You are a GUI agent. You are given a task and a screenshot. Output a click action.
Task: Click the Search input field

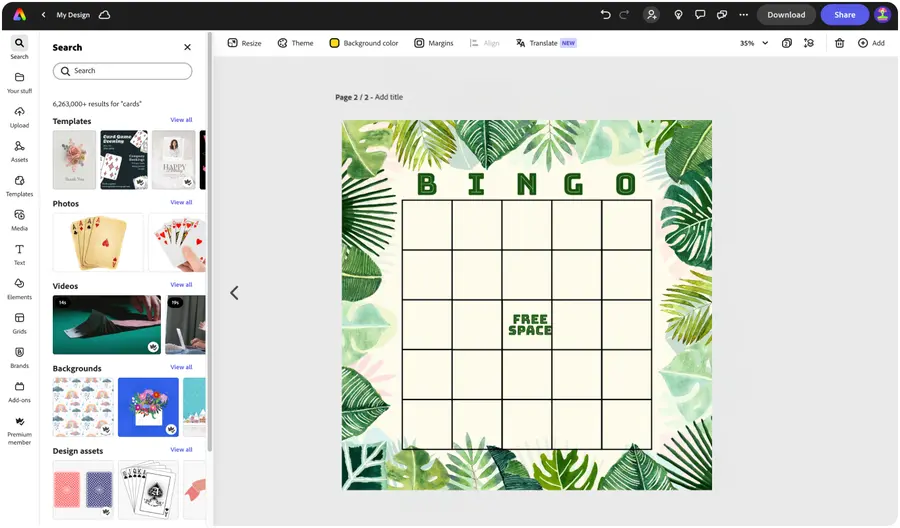point(122,71)
